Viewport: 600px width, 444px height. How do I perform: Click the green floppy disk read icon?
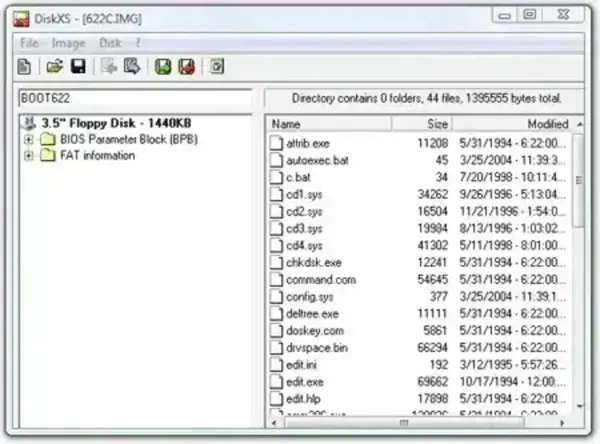[x=163, y=67]
